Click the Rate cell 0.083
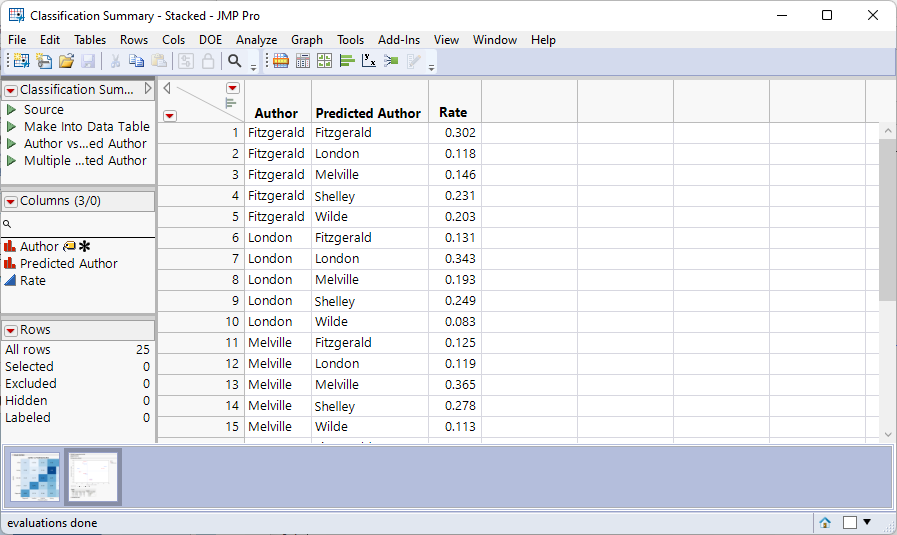Image resolution: width=897 pixels, height=535 pixels. (x=455, y=322)
